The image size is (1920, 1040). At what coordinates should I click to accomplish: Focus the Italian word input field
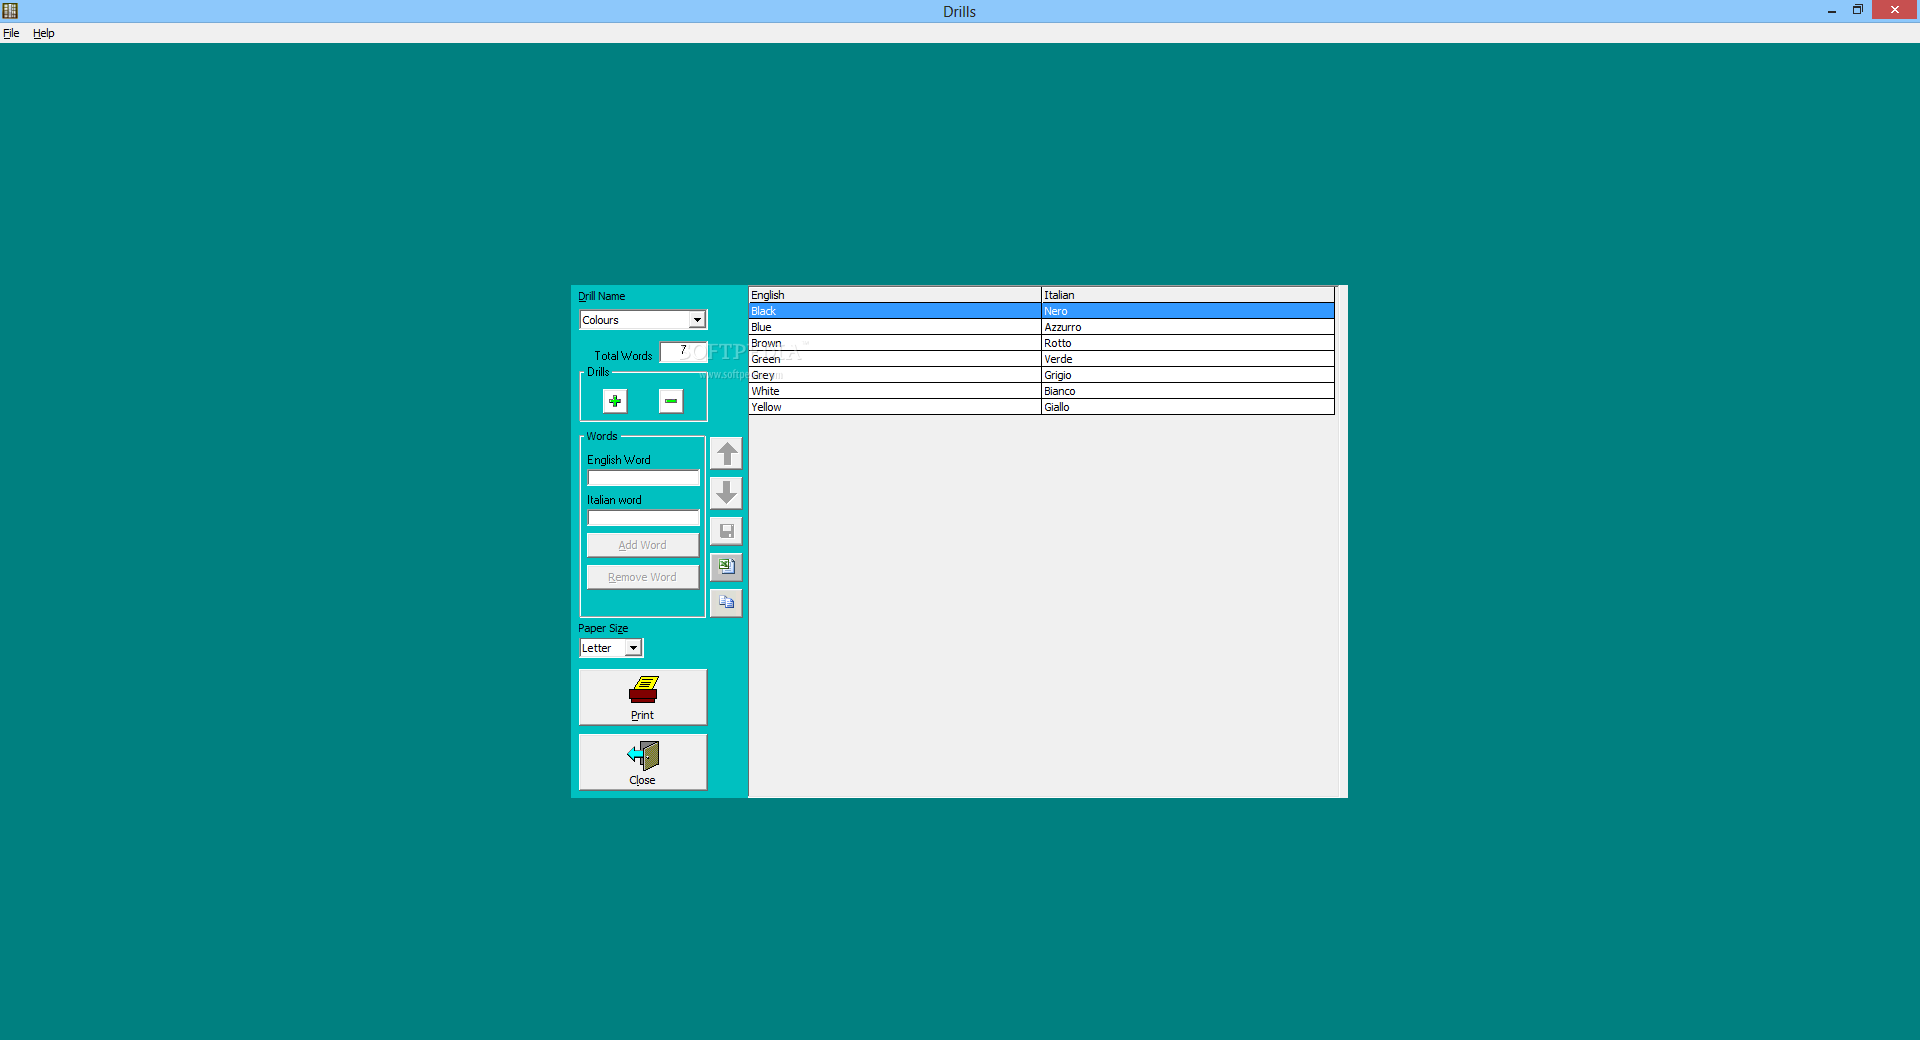643,518
